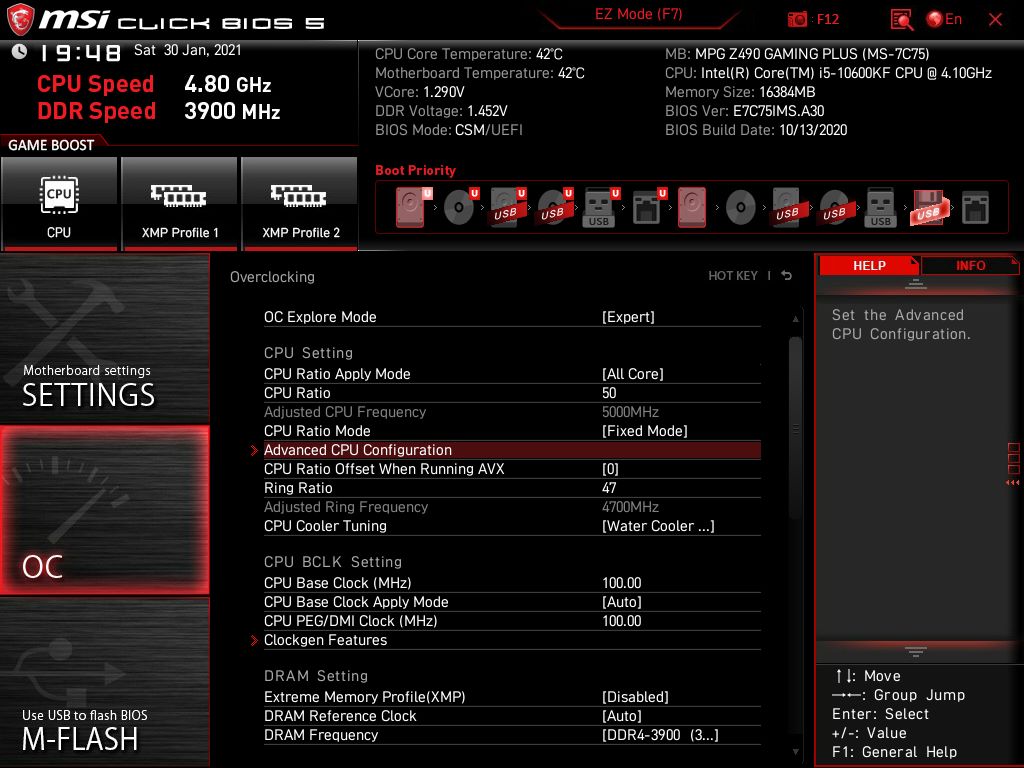Select the UEFI hard disk boot device icon
The height and width of the screenshot is (768, 1024).
413,207
